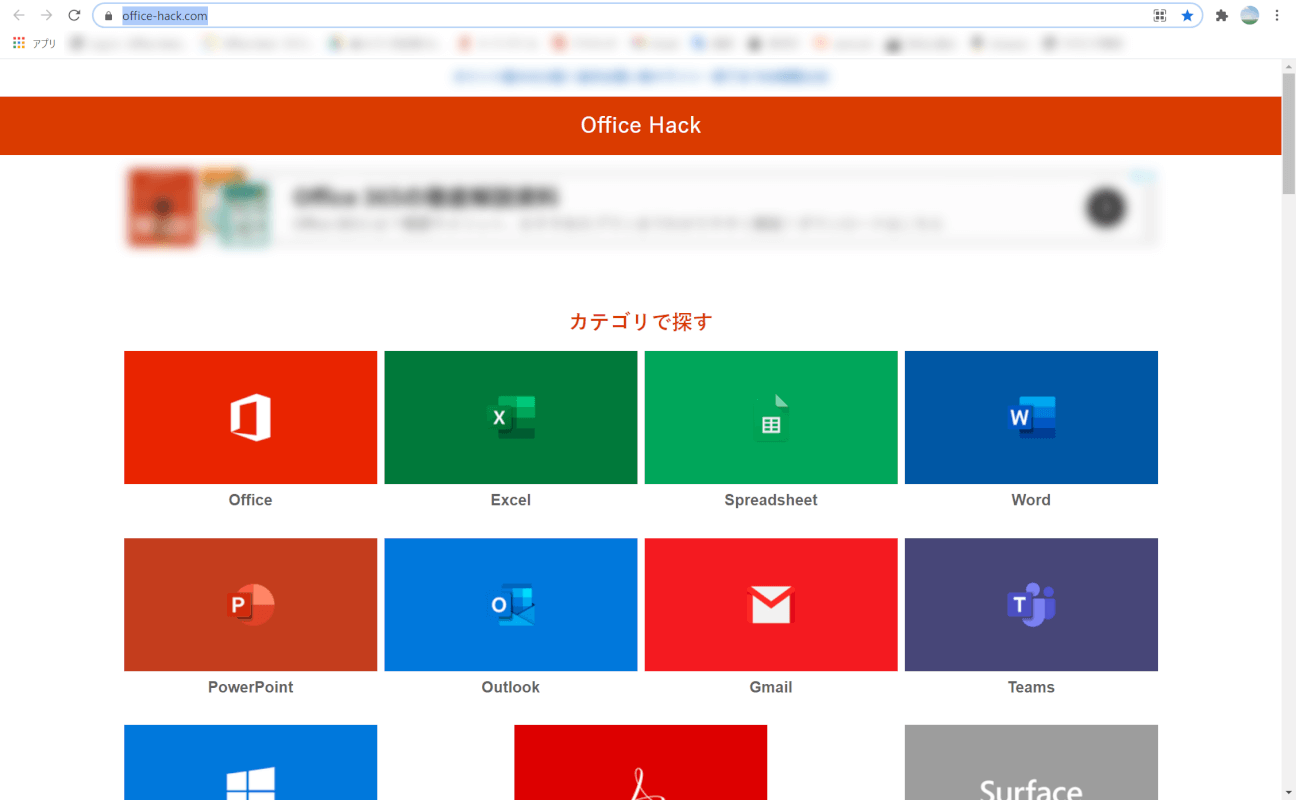The image size is (1296, 800).
Task: Click the banner ad thumbnail image
Action: click(200, 208)
